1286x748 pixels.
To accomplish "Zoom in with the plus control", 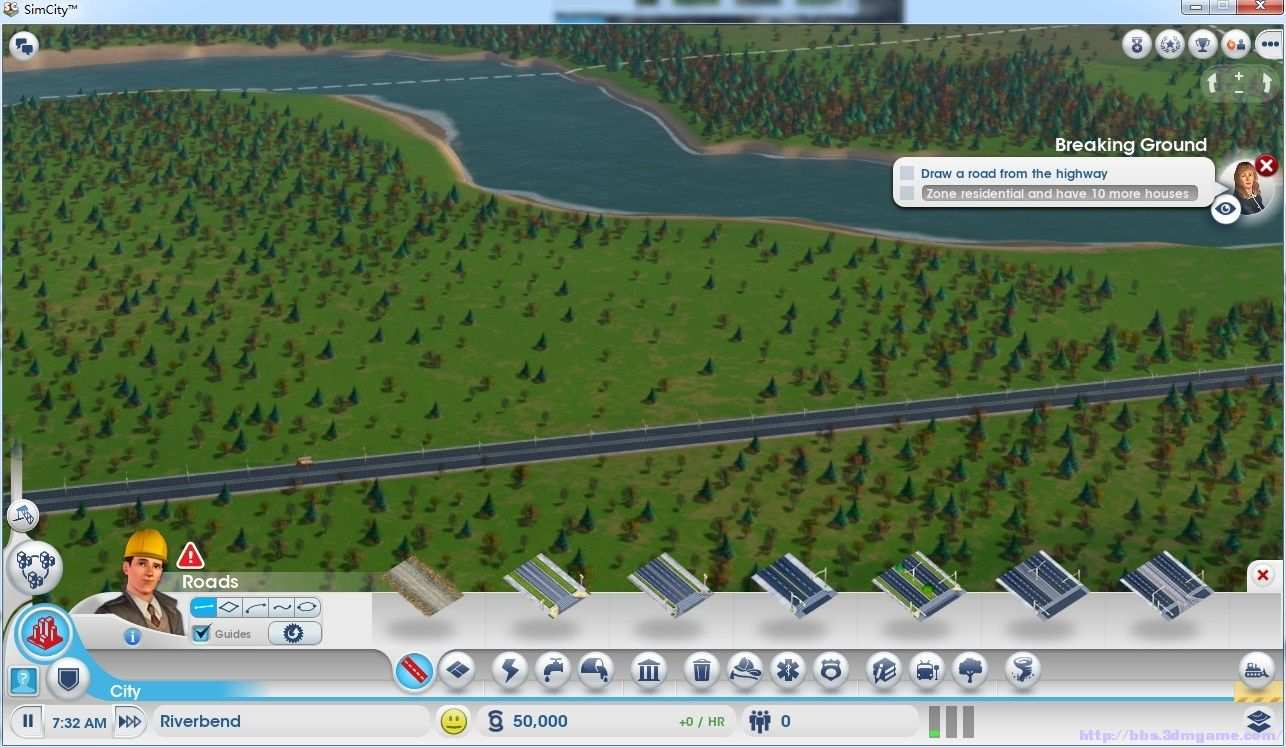I will point(1239,76).
